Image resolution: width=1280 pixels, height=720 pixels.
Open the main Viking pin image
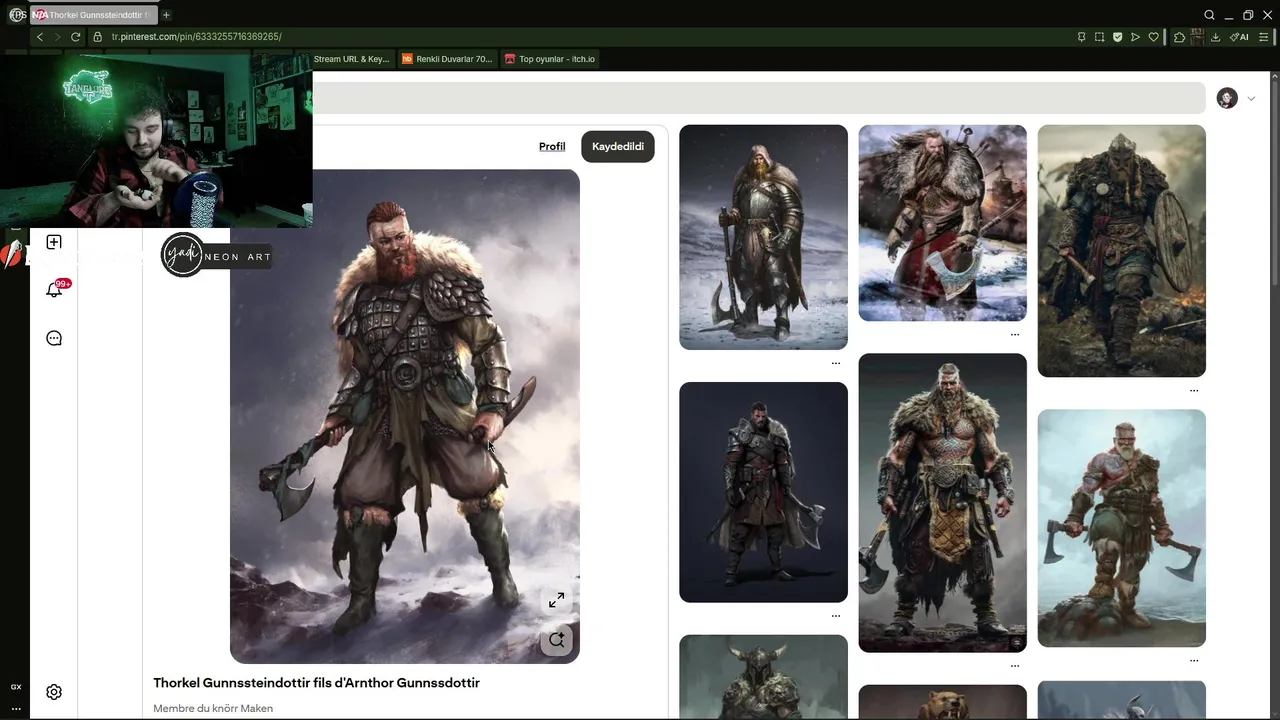(405, 416)
